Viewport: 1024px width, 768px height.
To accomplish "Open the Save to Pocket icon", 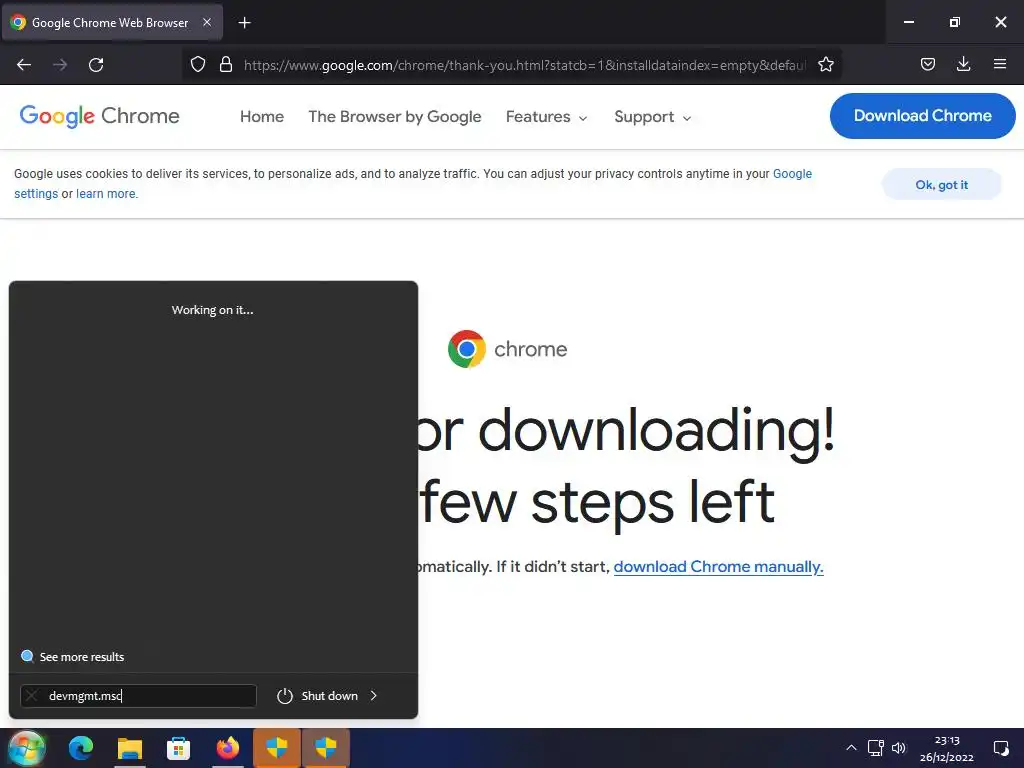I will (927, 64).
